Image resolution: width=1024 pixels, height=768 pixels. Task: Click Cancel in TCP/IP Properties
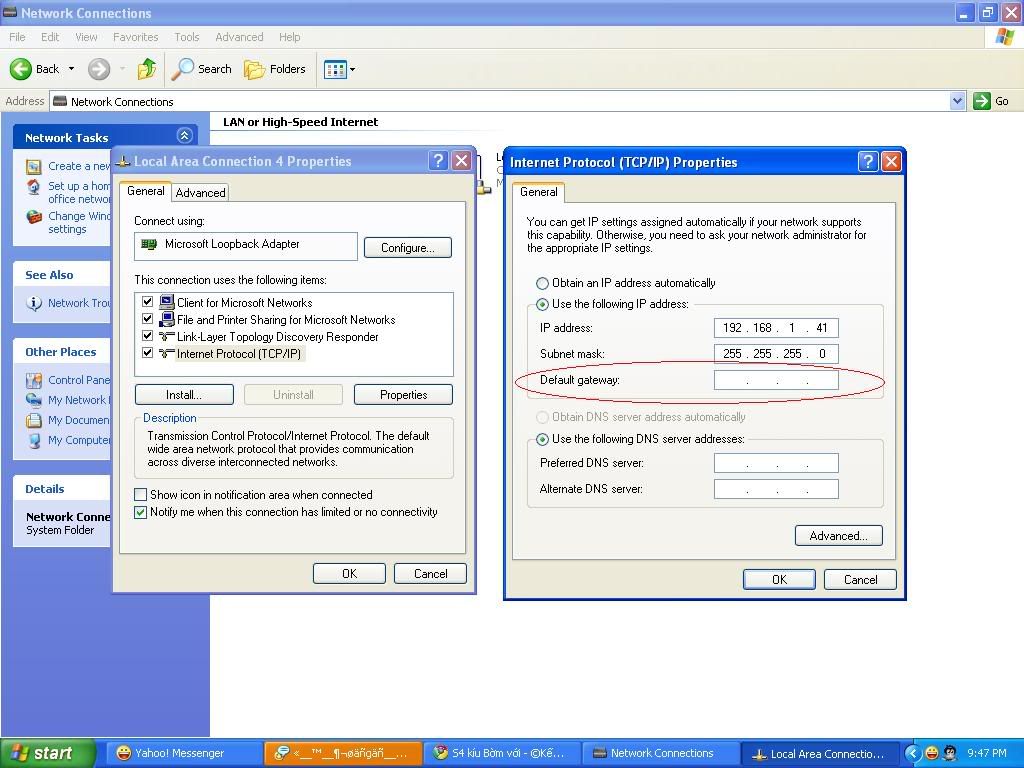coord(860,579)
